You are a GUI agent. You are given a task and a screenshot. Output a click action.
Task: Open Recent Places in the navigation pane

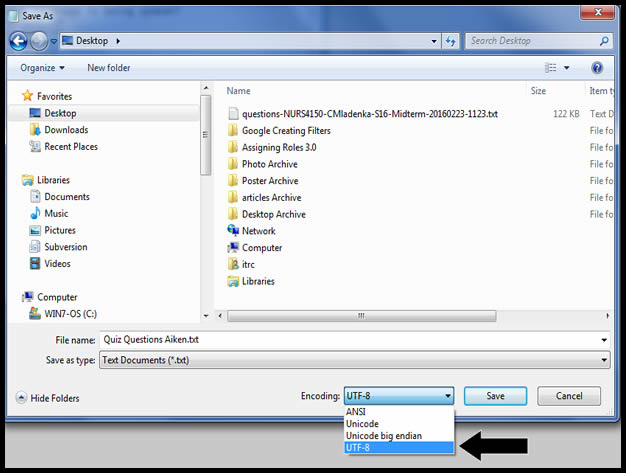tap(71, 146)
